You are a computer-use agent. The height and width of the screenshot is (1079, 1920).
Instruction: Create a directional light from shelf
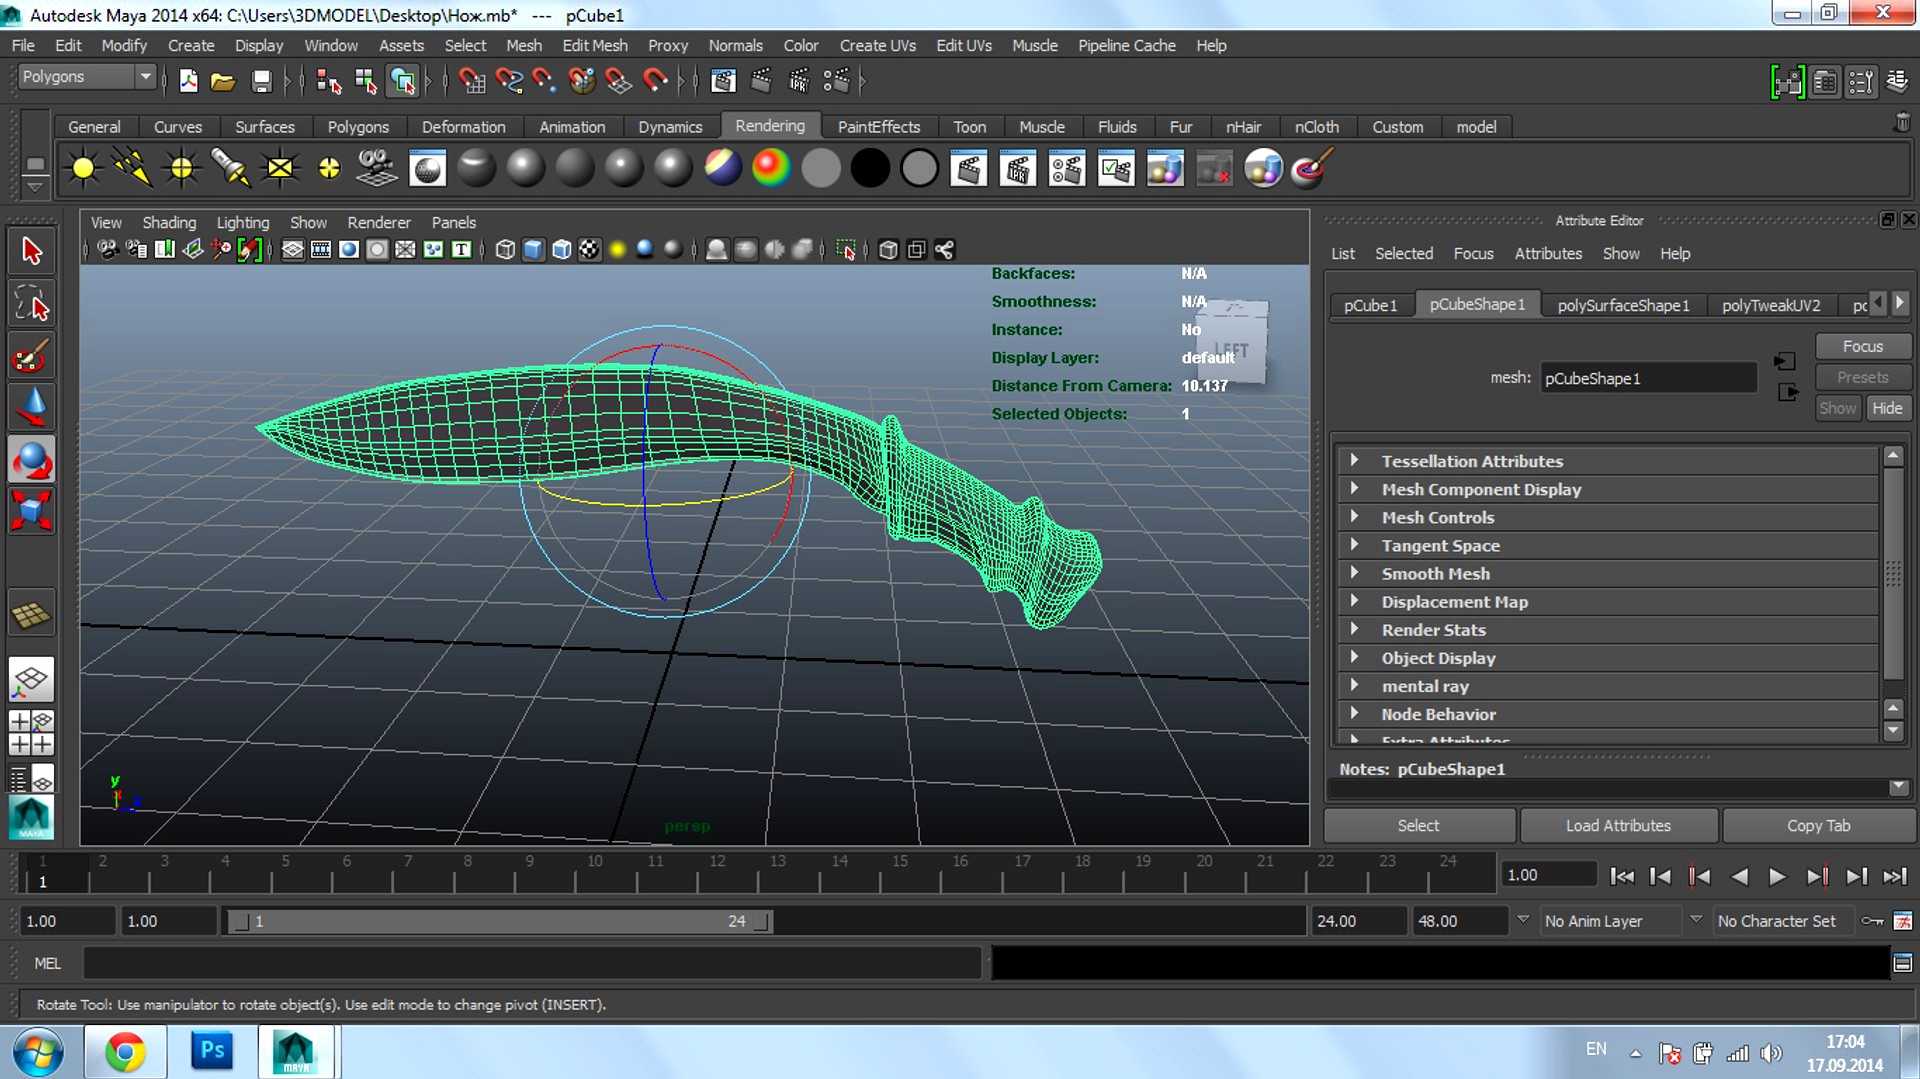[132, 169]
